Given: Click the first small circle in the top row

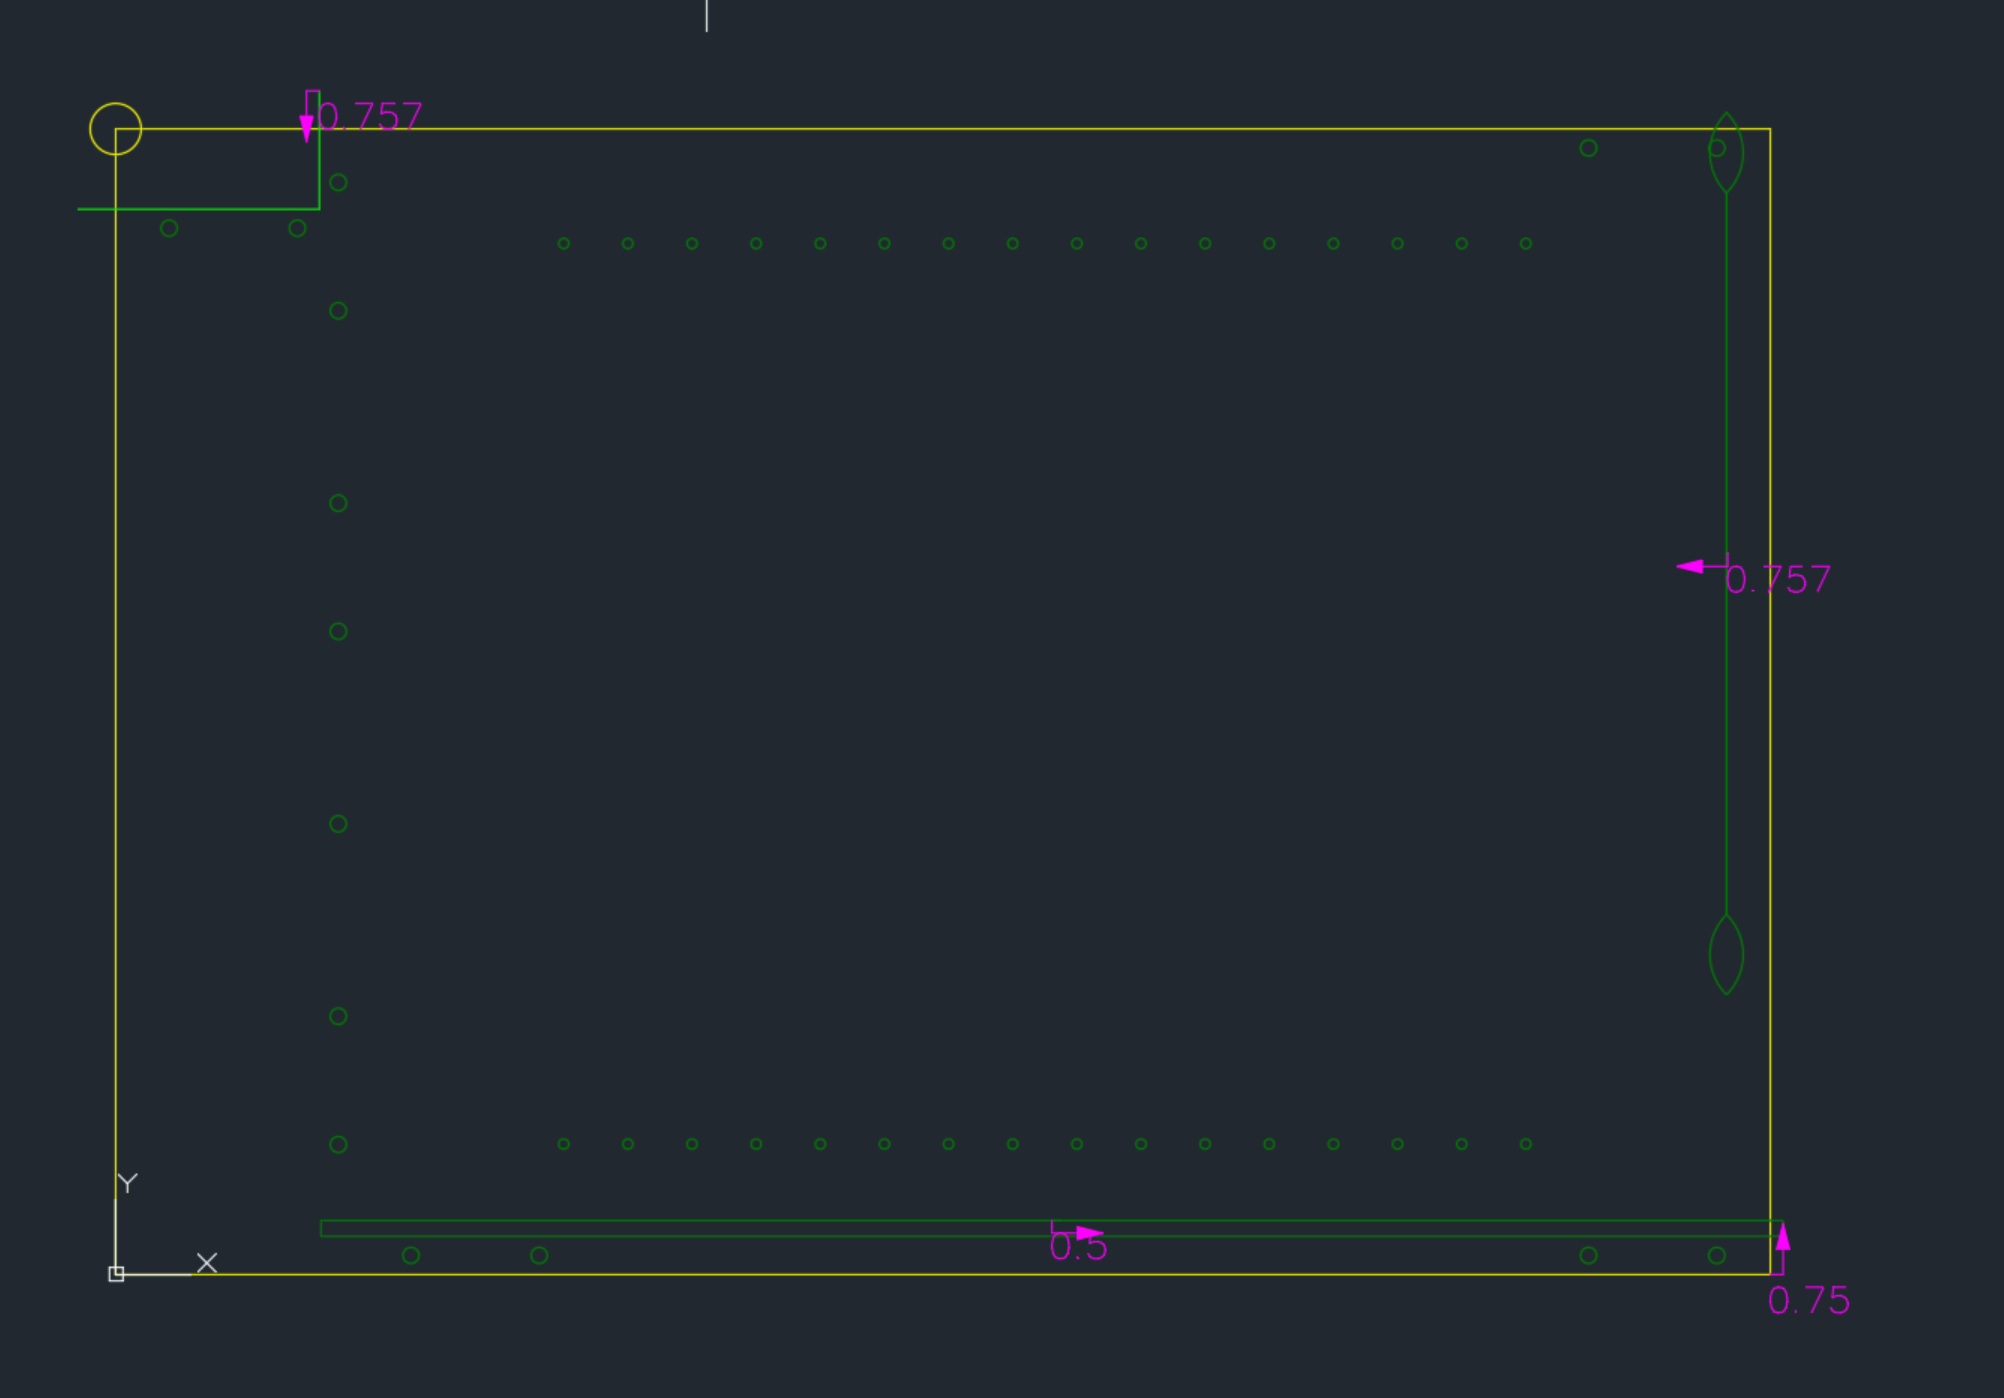Looking at the screenshot, I should [564, 244].
